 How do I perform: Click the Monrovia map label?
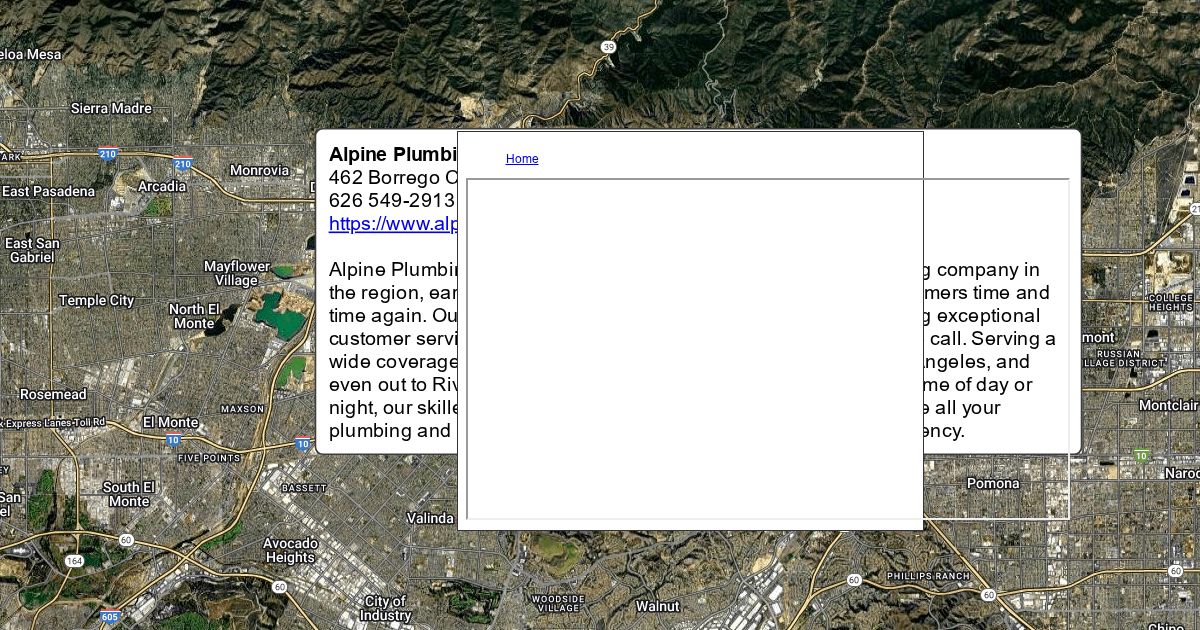(259, 170)
